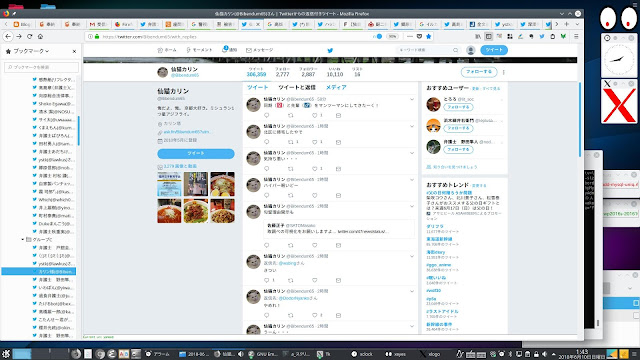Image resolution: width=640 pixels, height=360 pixels.
Task: Tick the checkbox in the window behind, lower right
Action: pos(636,303)
